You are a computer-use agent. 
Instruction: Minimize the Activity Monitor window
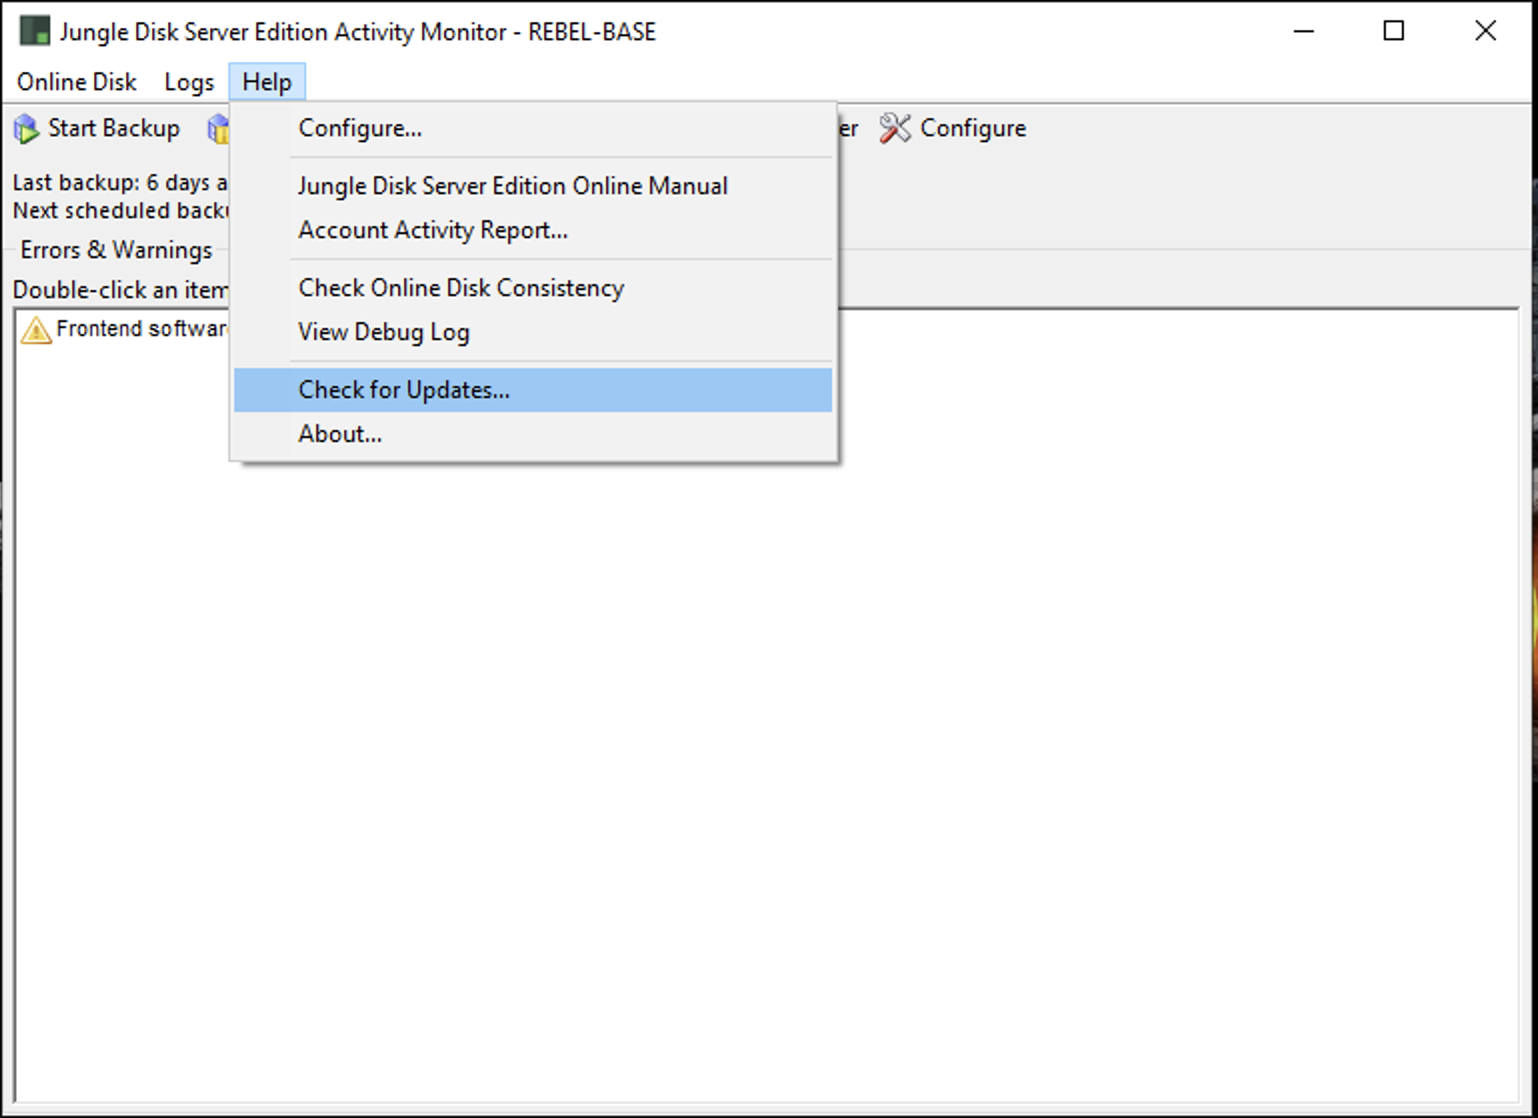point(1304,31)
